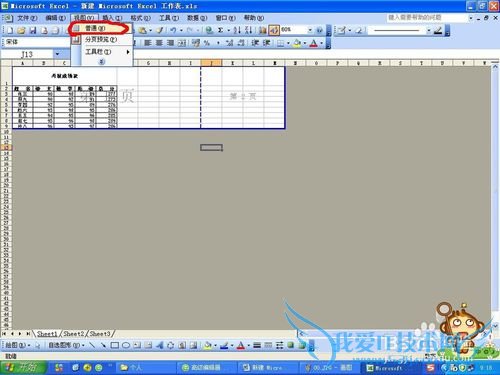Click the New workbook icon
This screenshot has height=375, width=500.
coord(10,31)
